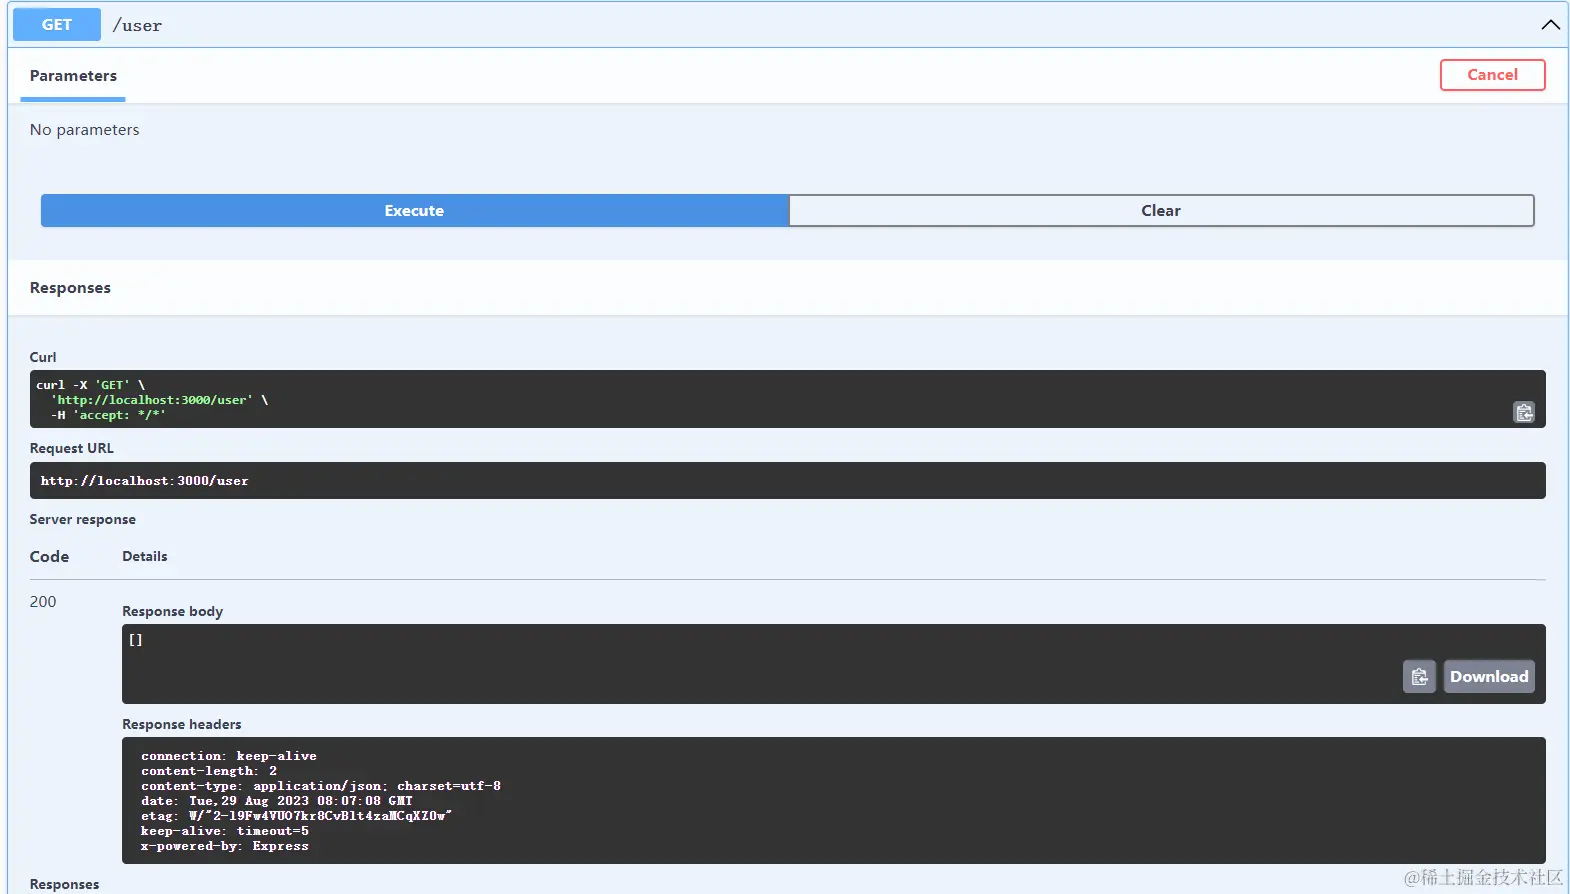This screenshot has height=894, width=1570.
Task: Click the Curl section label
Action: (43, 358)
